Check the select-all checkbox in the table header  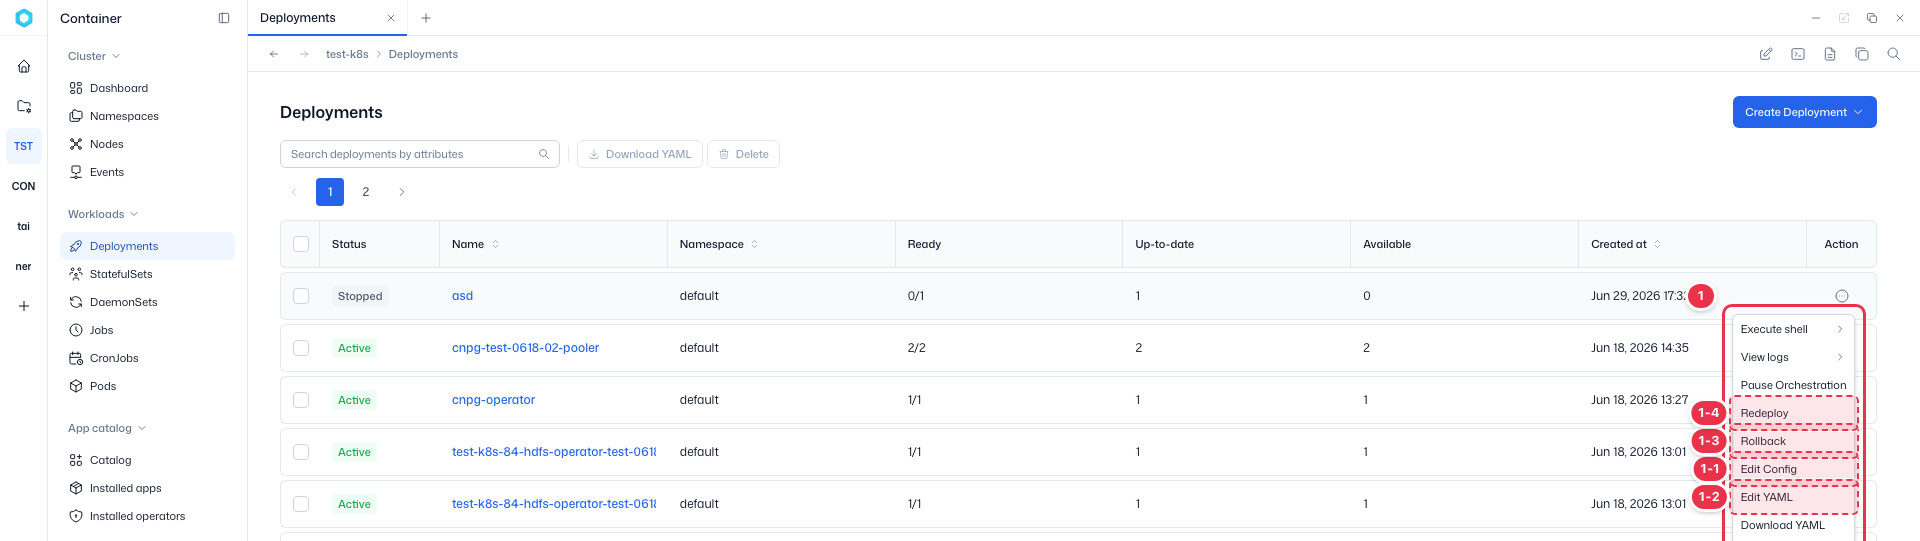[x=301, y=244]
